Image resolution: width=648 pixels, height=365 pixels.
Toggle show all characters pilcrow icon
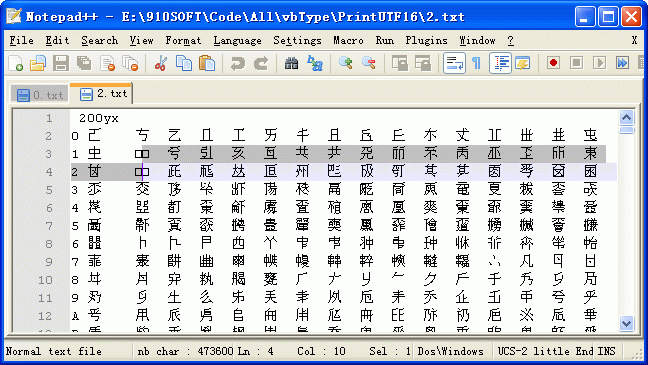coord(476,63)
